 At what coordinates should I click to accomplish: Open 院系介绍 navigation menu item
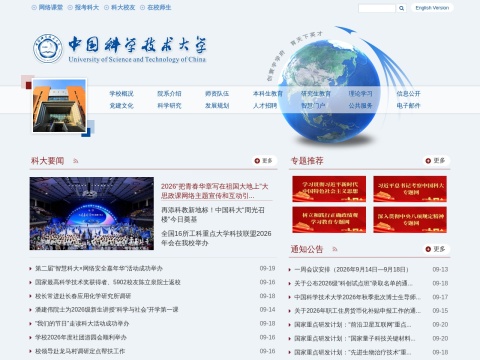(169, 94)
